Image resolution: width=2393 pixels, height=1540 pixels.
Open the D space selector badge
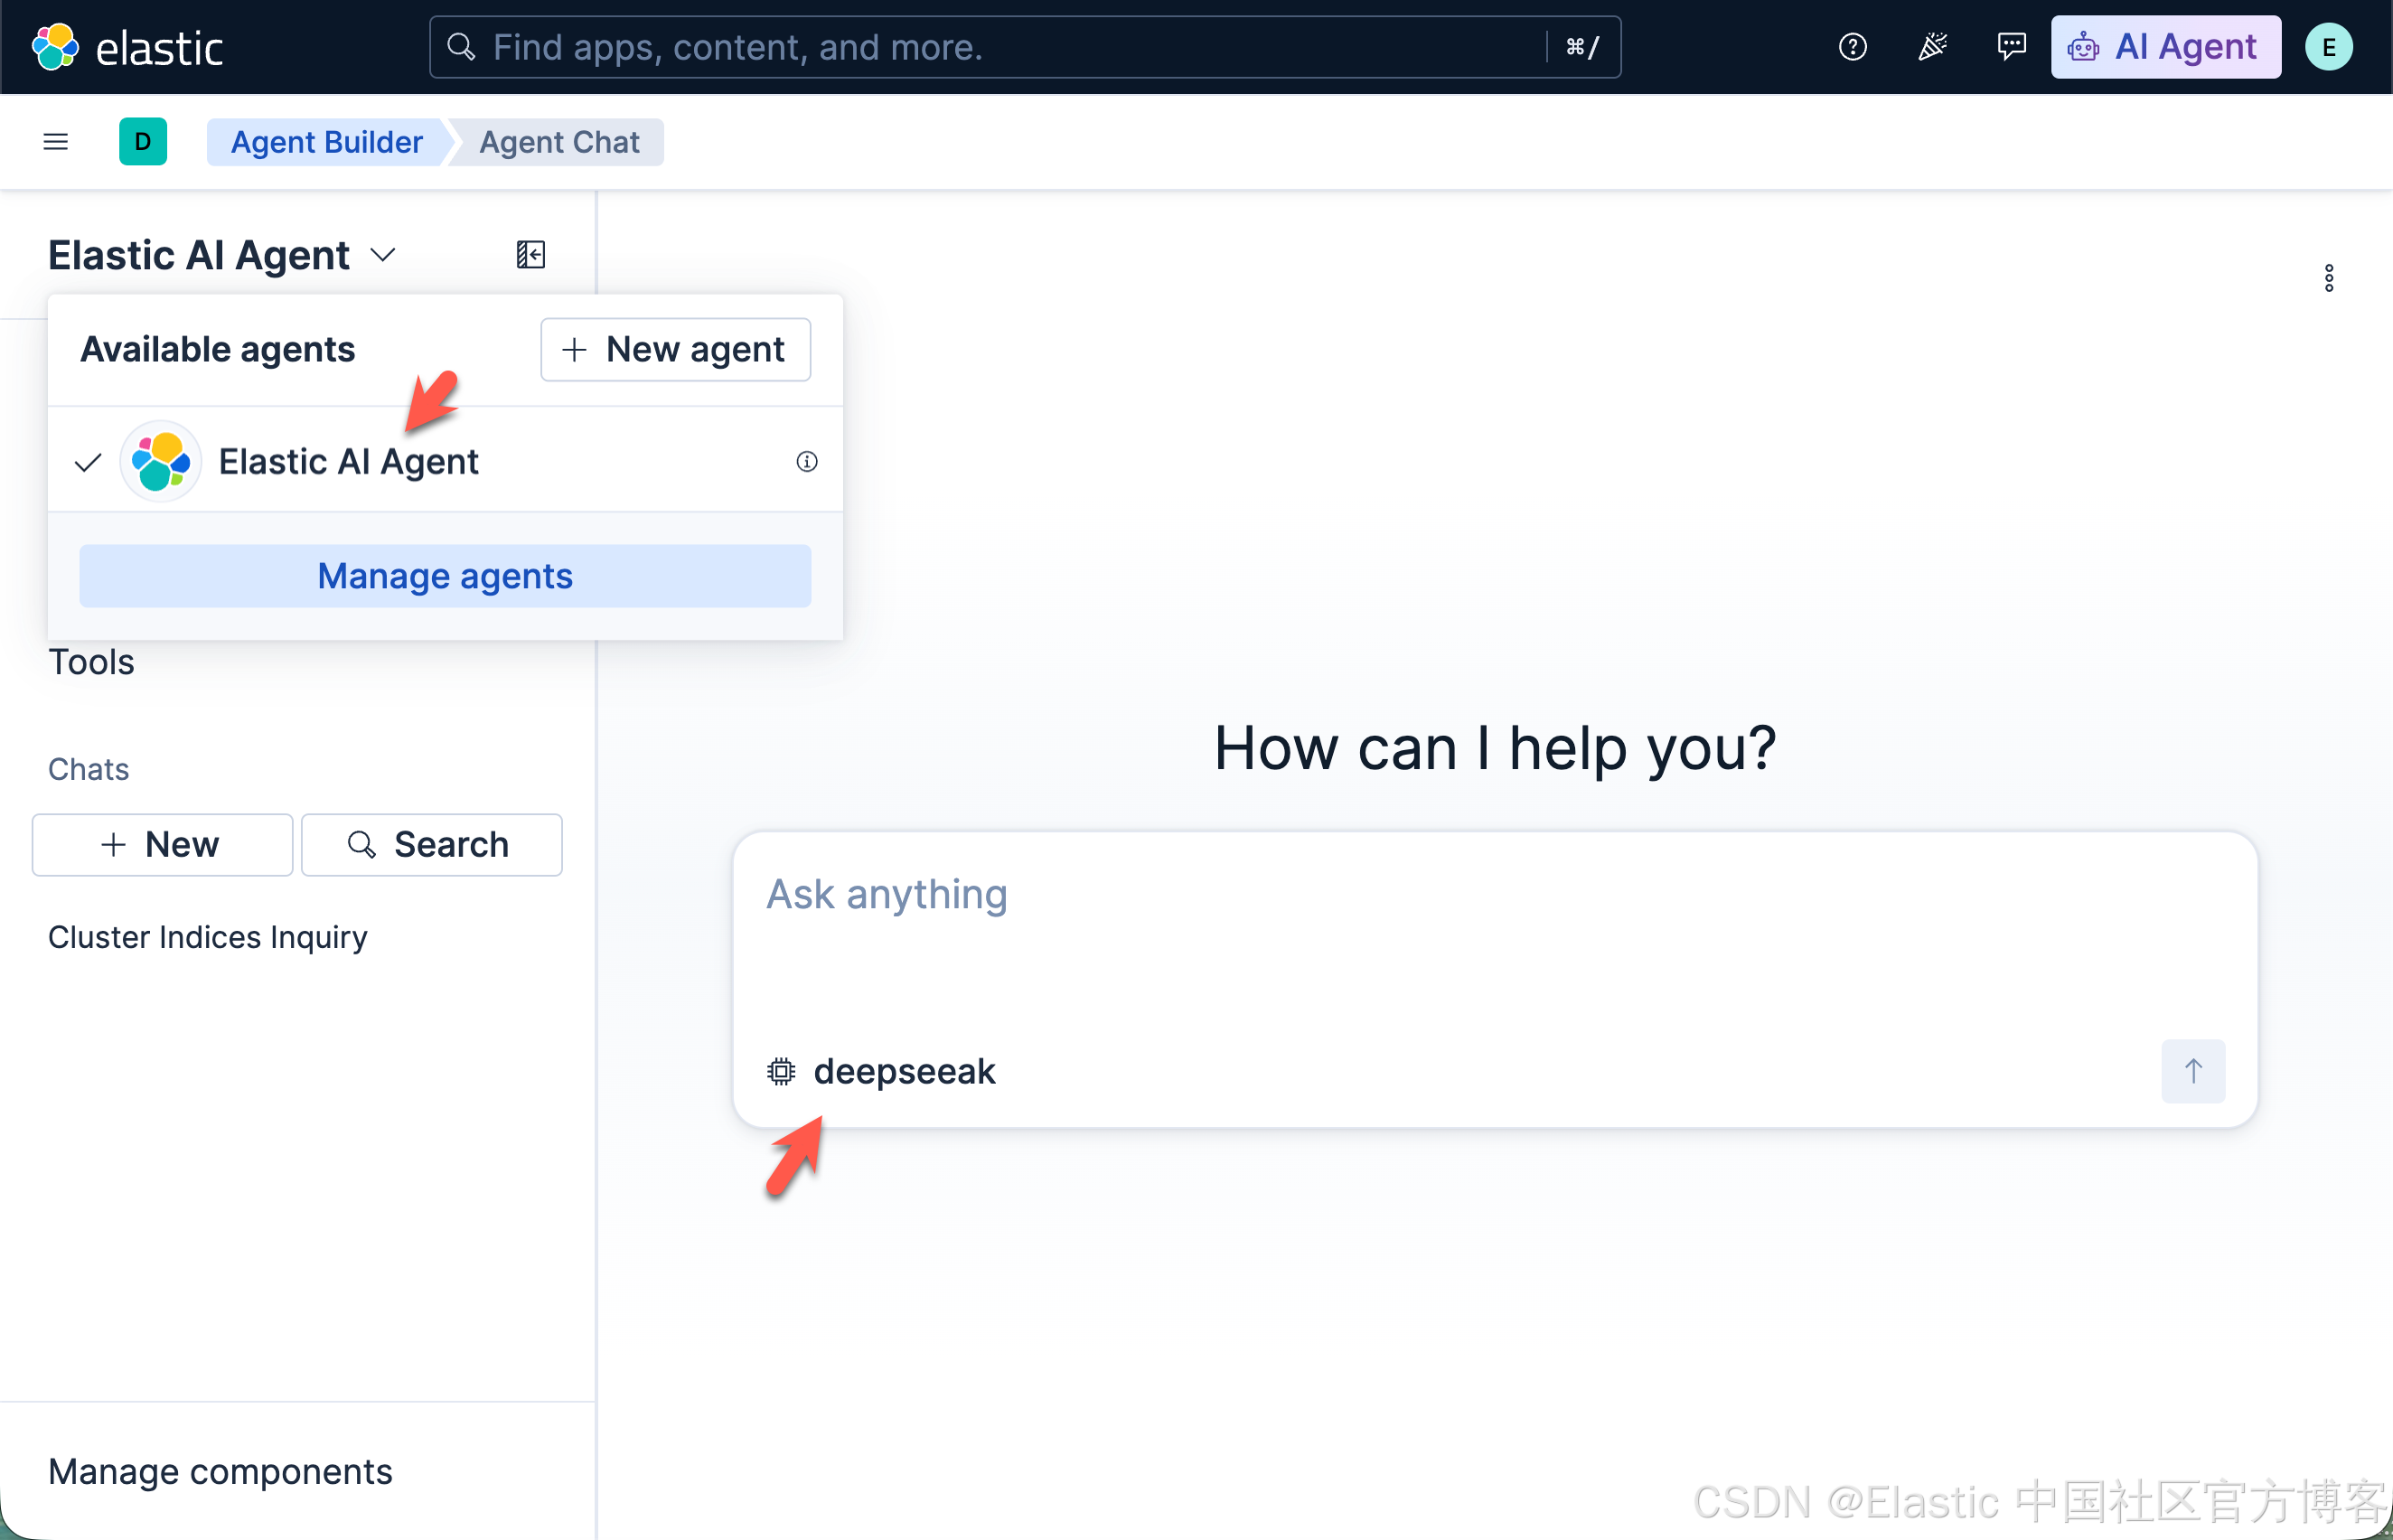pos(143,142)
